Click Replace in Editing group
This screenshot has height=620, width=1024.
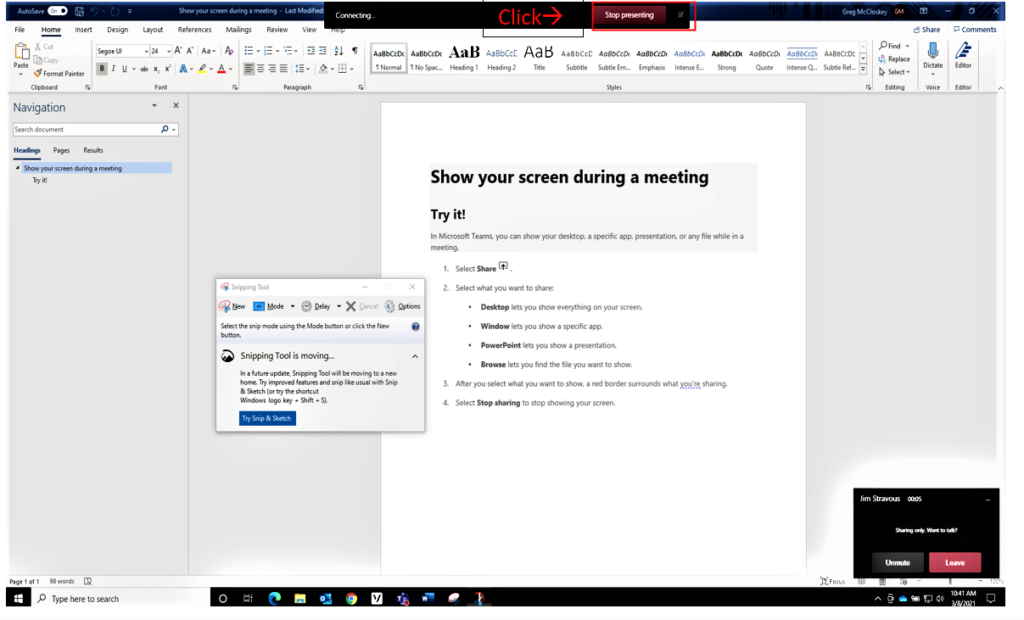click(x=894, y=59)
